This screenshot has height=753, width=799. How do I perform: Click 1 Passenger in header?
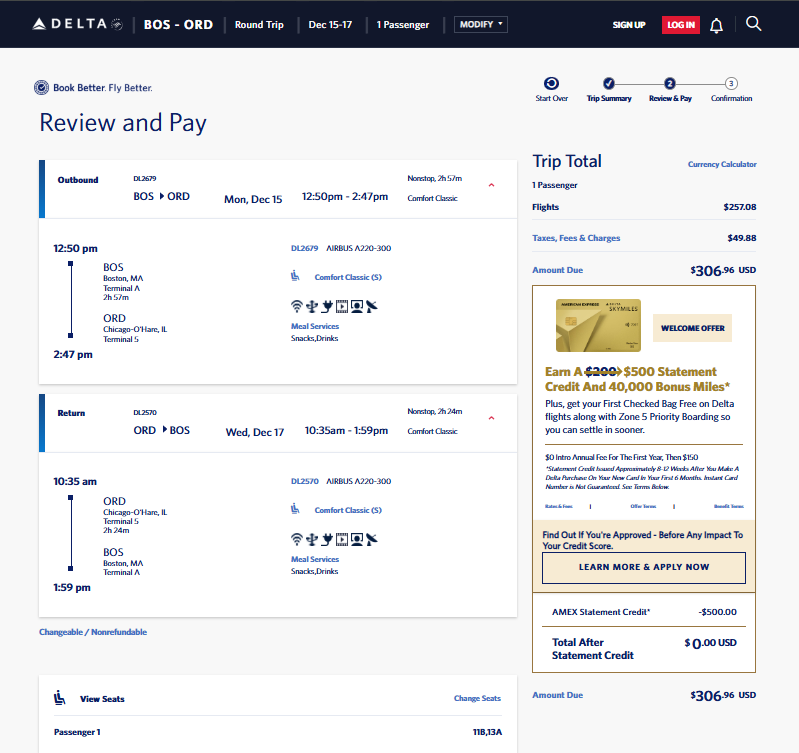point(403,24)
